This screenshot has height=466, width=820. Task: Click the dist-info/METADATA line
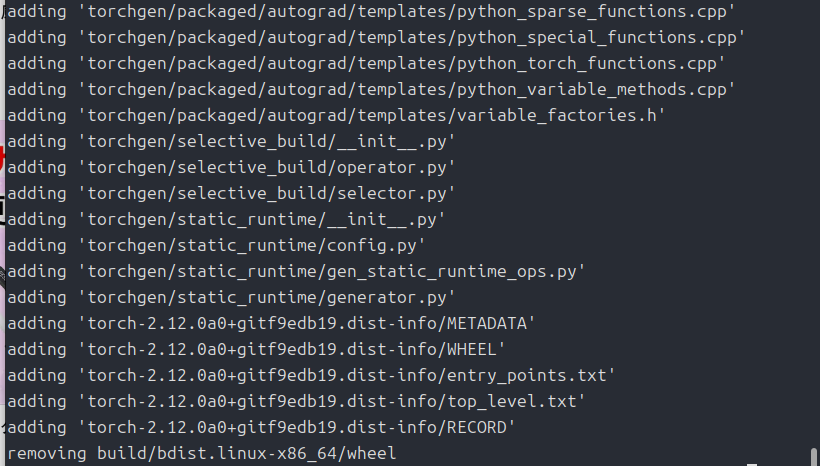(x=271, y=323)
